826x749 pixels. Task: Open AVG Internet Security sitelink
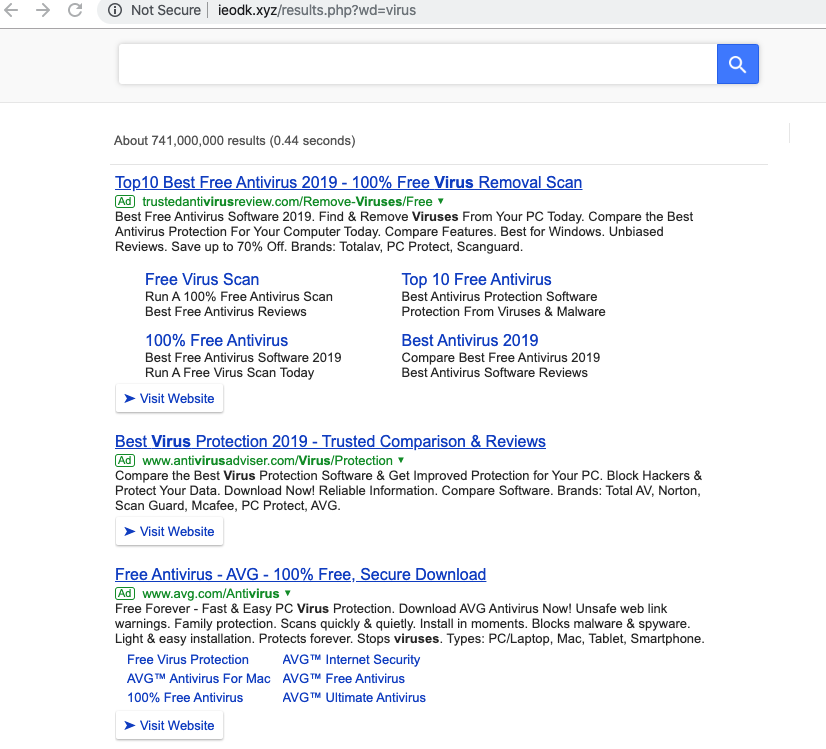tap(351, 659)
